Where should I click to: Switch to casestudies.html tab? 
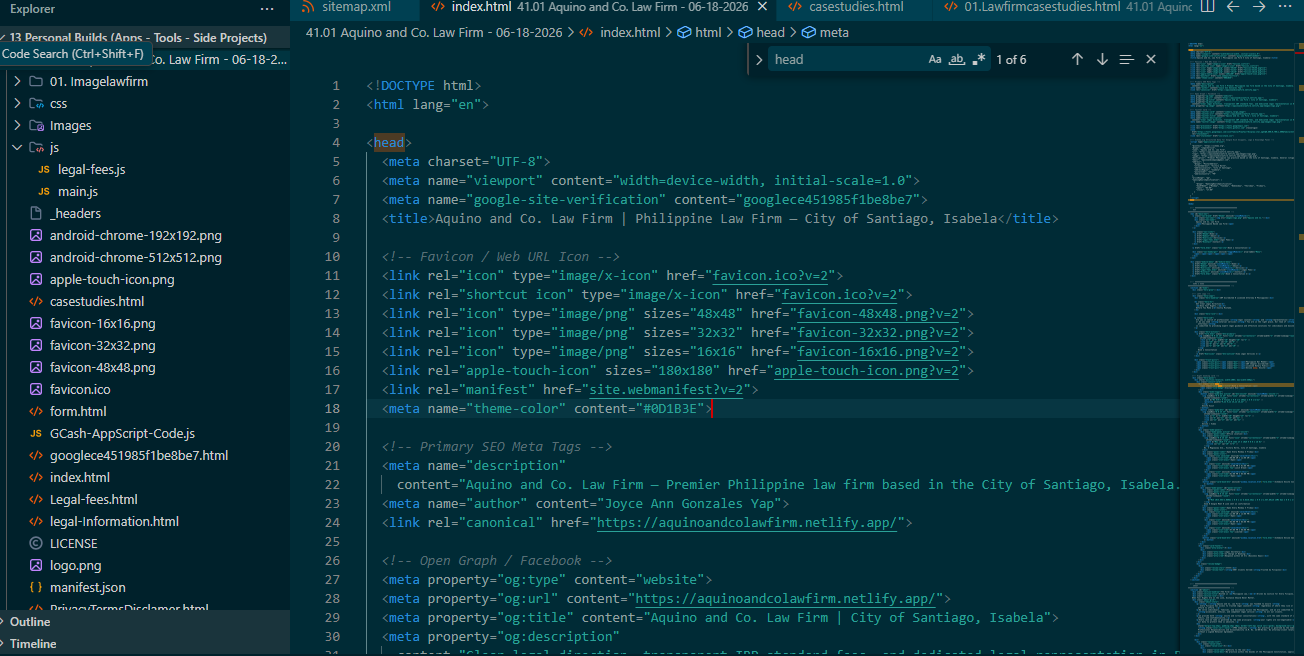click(x=855, y=7)
